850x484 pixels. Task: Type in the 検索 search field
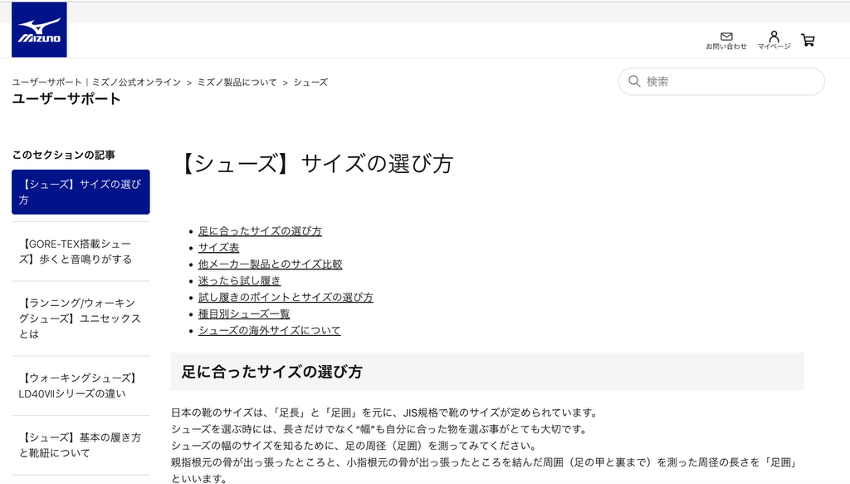click(730, 81)
